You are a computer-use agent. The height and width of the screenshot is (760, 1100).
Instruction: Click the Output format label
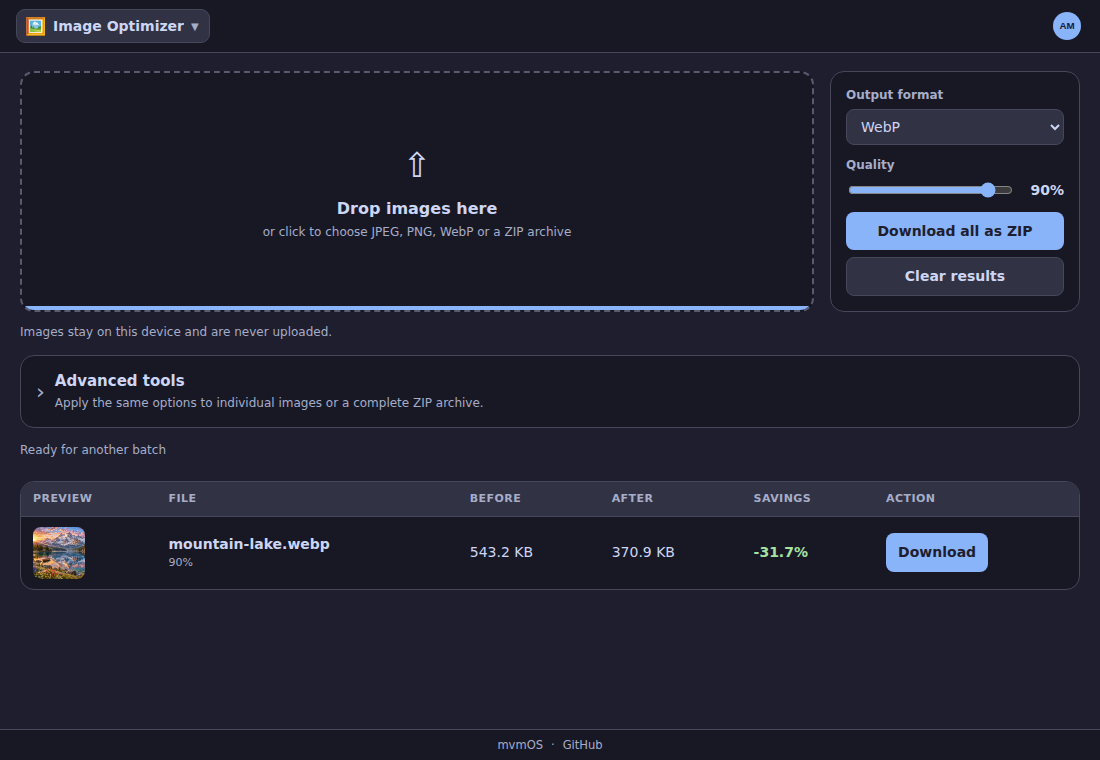pos(894,95)
